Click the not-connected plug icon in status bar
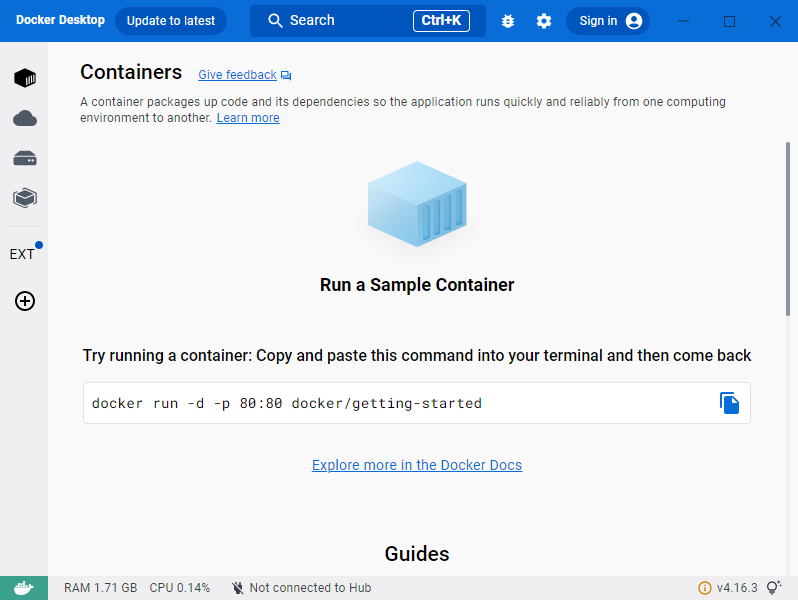This screenshot has width=798, height=600. (x=237, y=588)
